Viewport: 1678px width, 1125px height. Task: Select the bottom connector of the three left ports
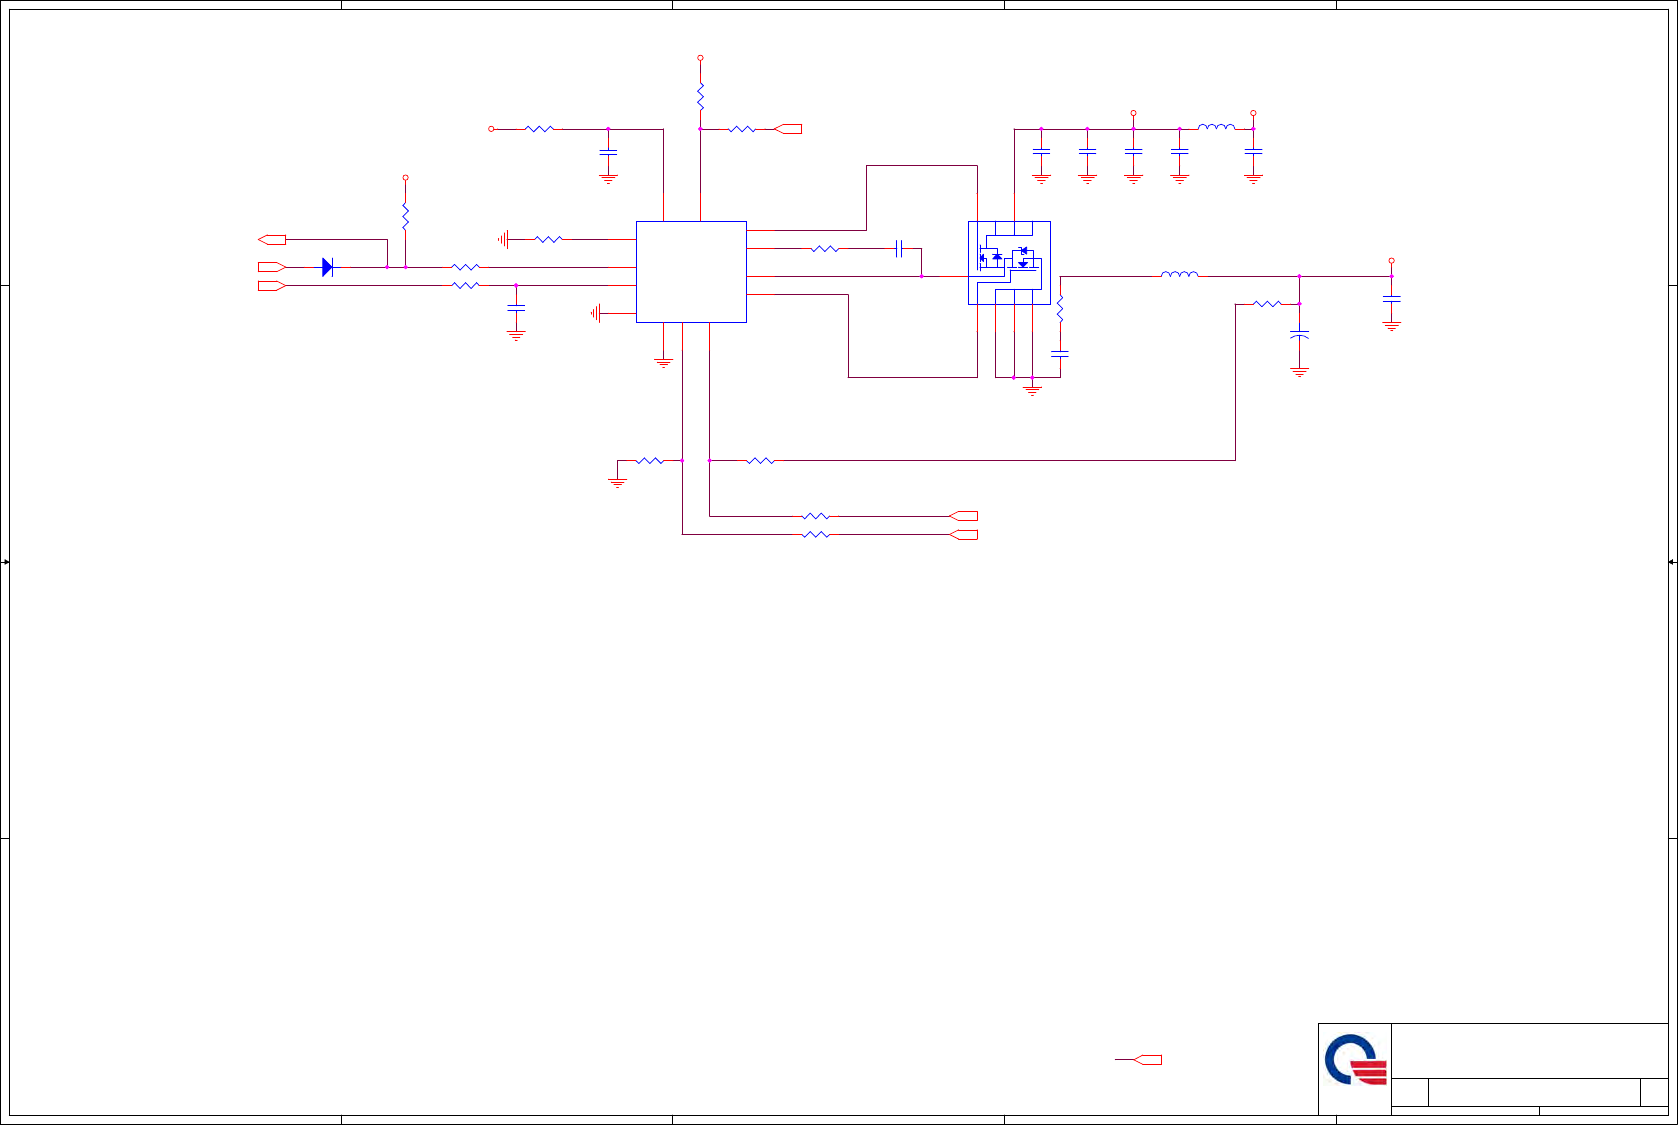tap(272, 286)
